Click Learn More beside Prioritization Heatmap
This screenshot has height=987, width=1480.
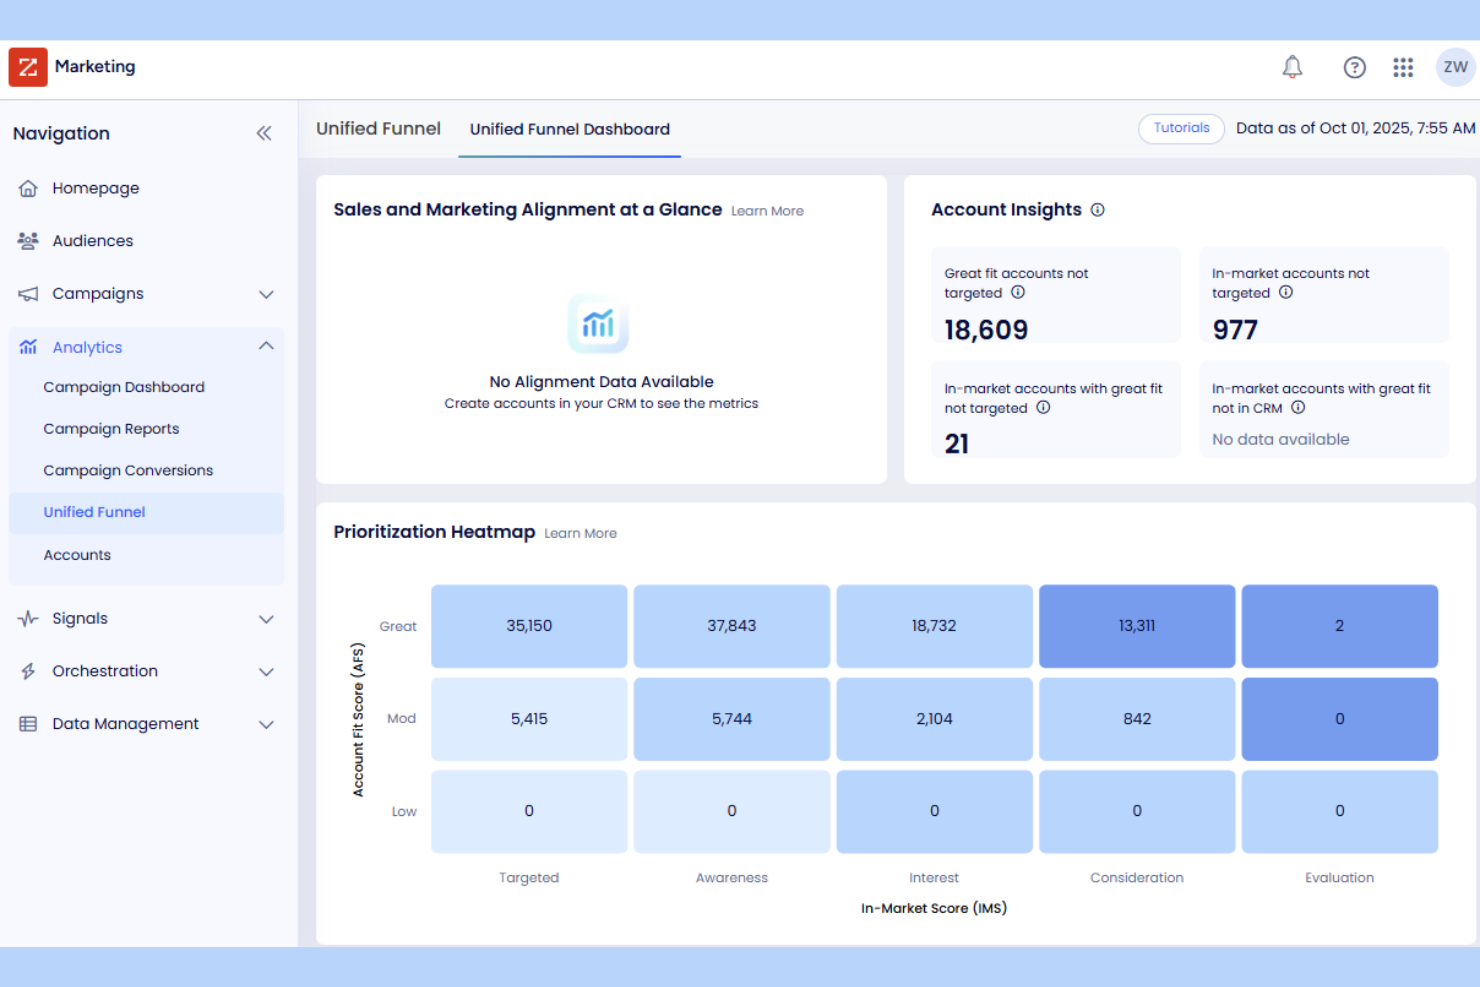click(580, 533)
